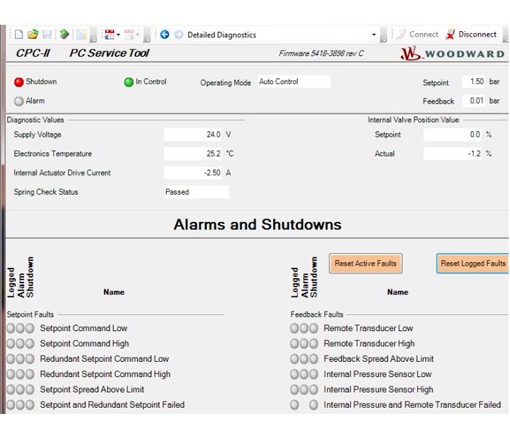Click the Electronics Temperature 25.2 value
This screenshot has height=441, width=510.
(193, 154)
